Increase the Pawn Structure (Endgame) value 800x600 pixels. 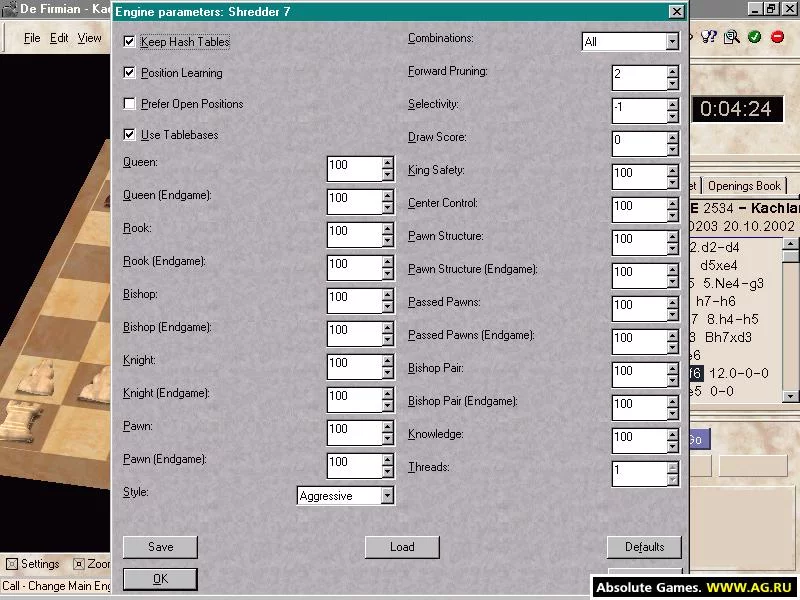tap(672, 270)
